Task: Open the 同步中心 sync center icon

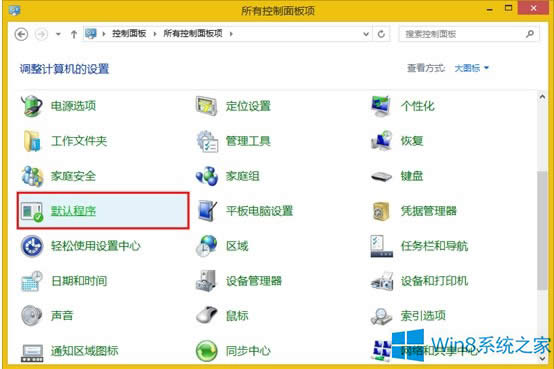Action: point(207,351)
